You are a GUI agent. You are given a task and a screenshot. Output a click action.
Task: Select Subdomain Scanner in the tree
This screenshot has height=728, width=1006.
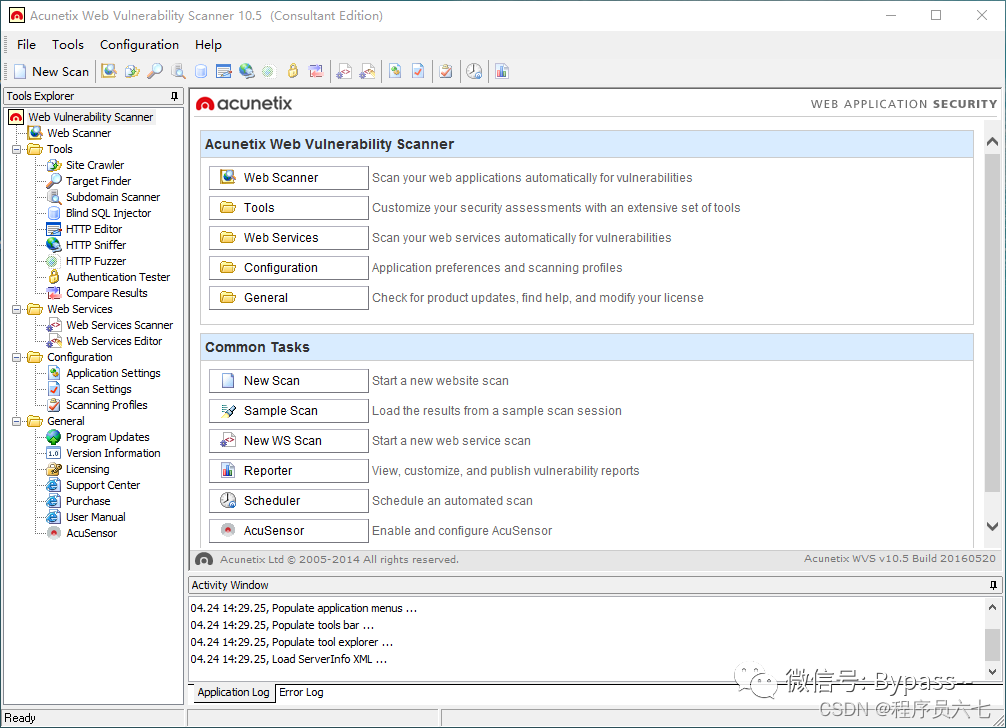[113, 197]
